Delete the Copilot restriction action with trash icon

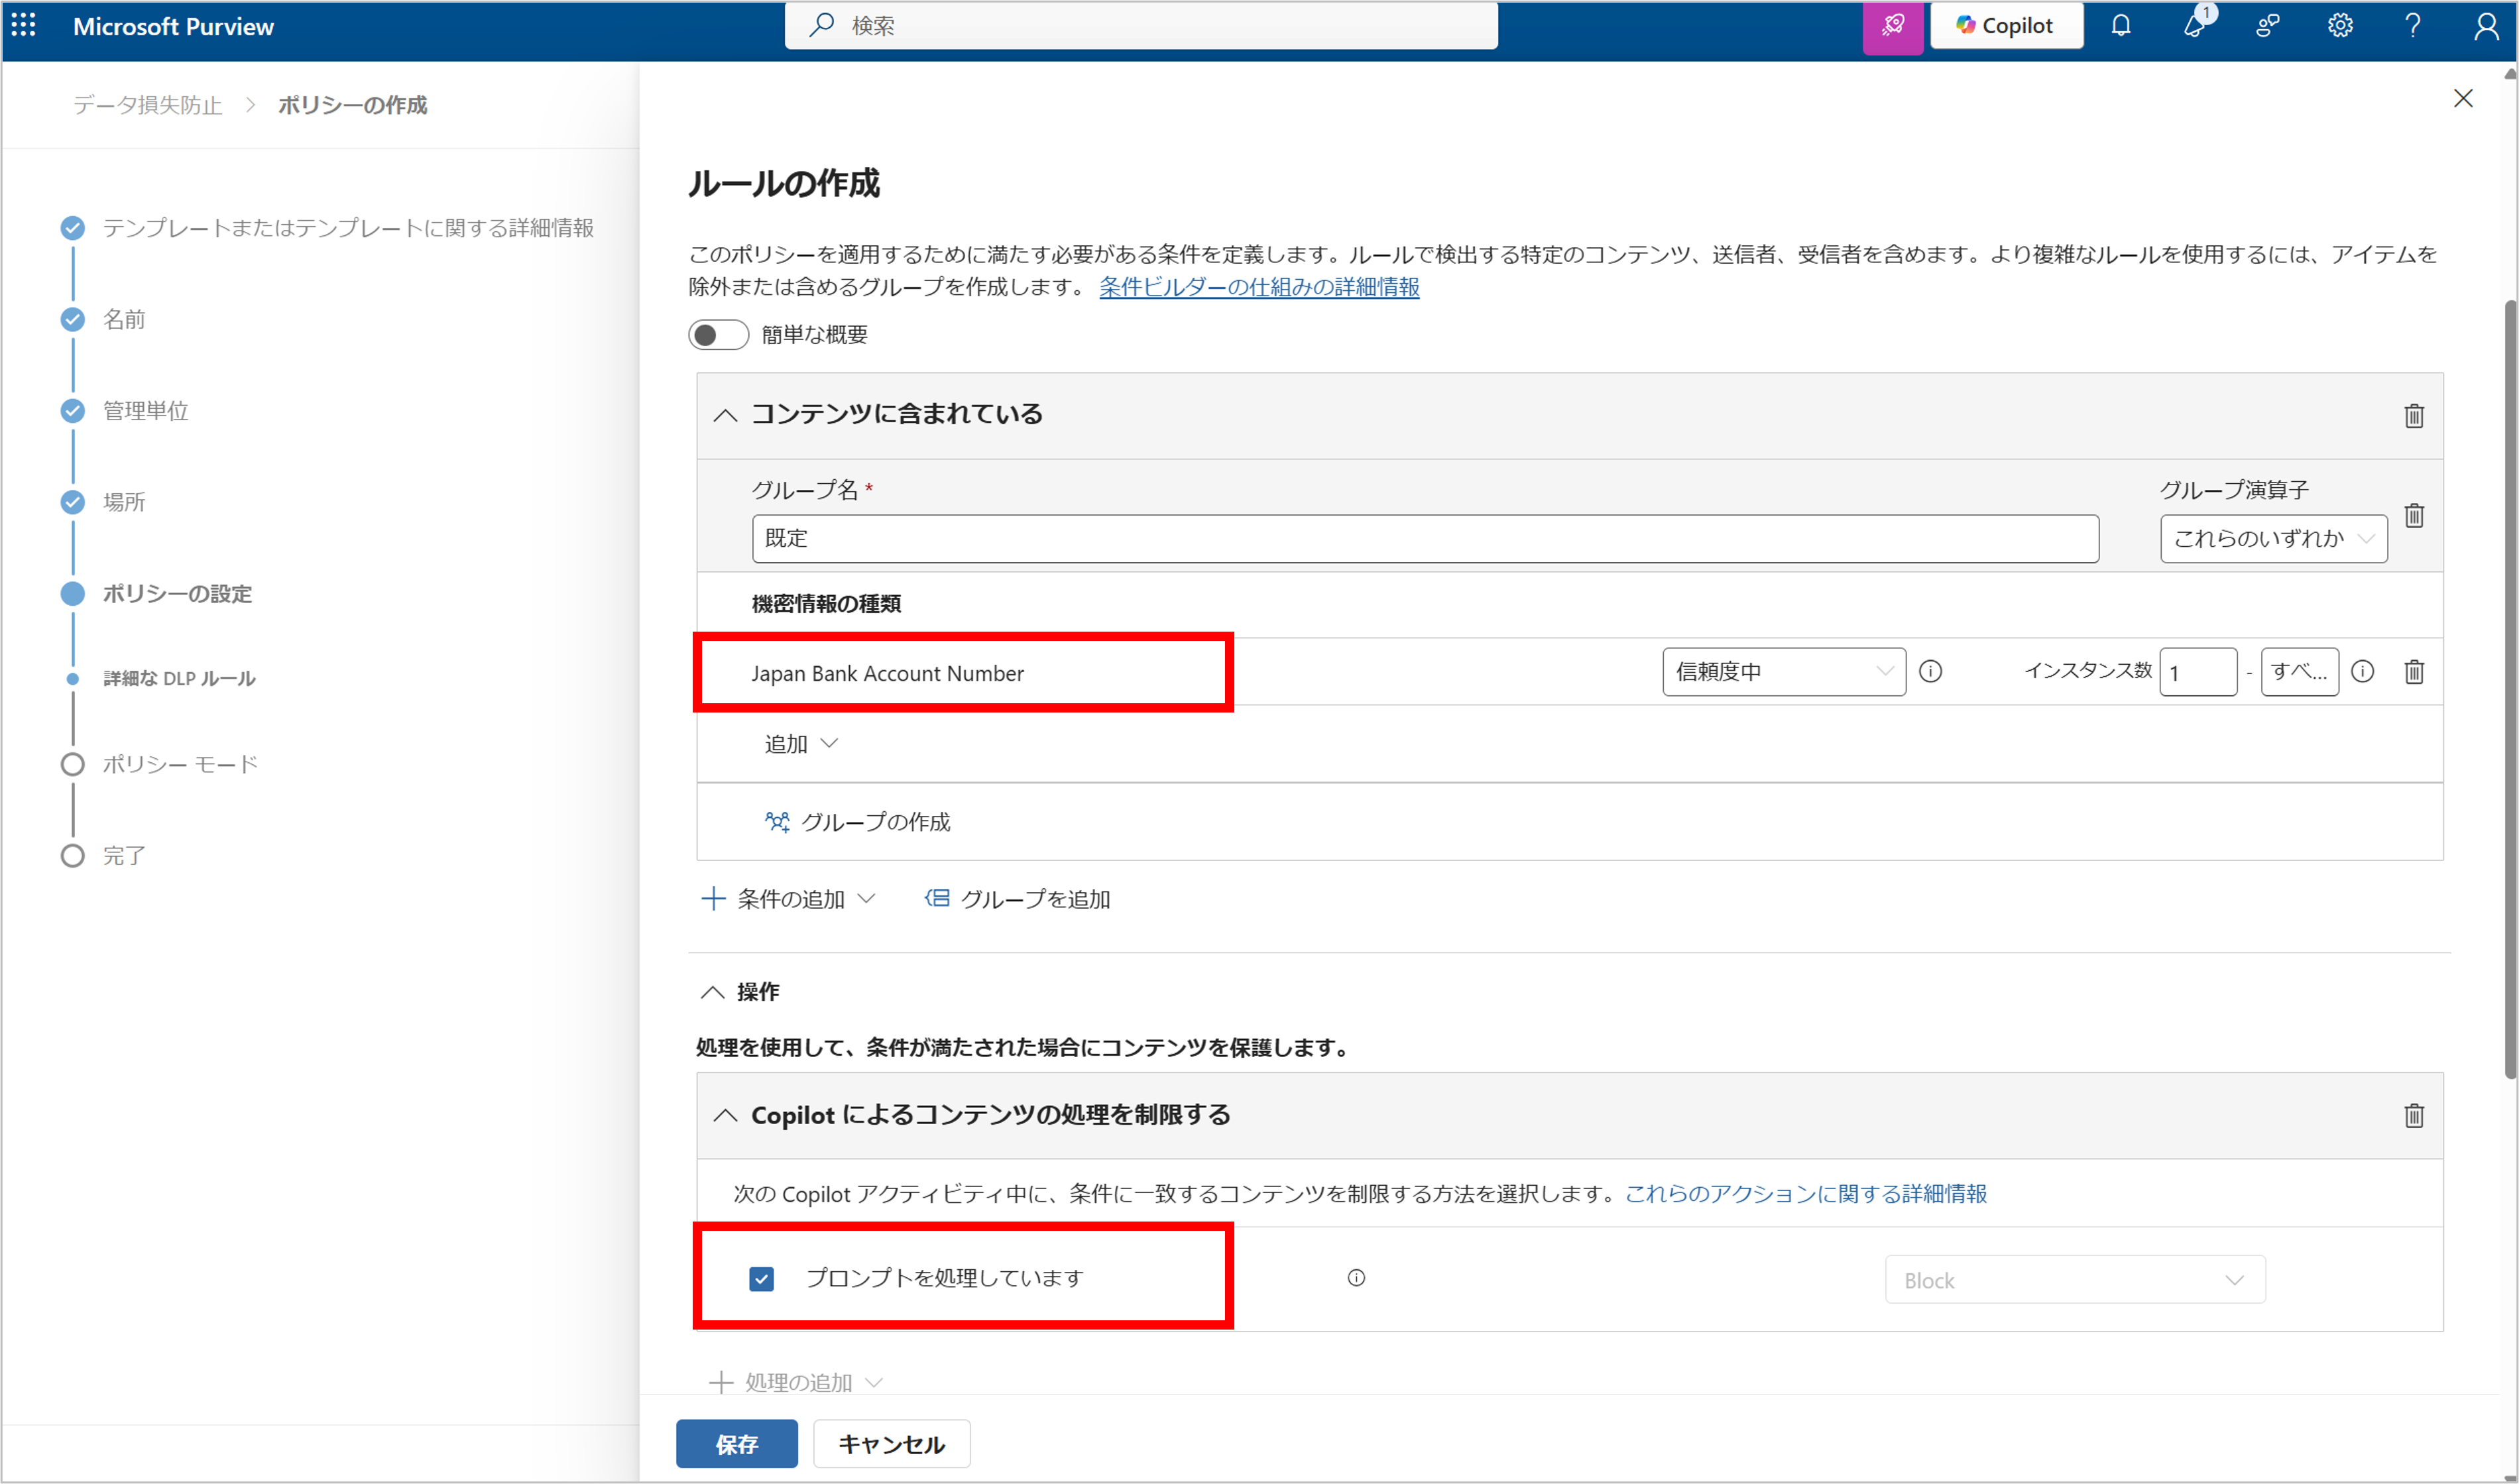[2413, 1116]
